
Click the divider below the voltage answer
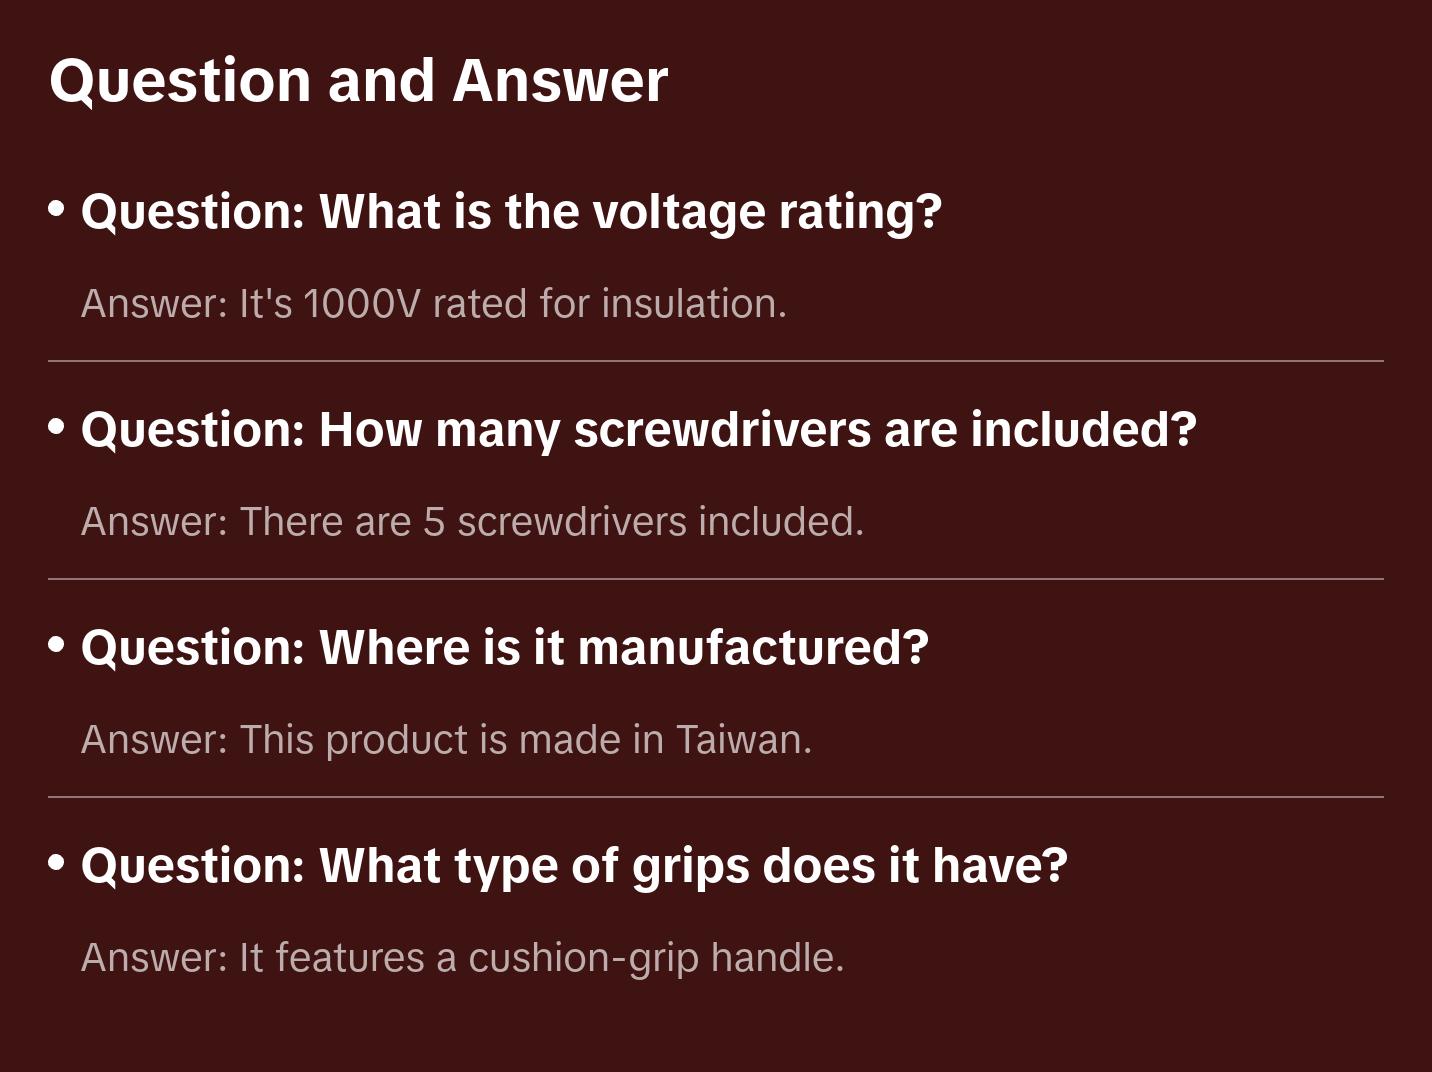pos(716,361)
